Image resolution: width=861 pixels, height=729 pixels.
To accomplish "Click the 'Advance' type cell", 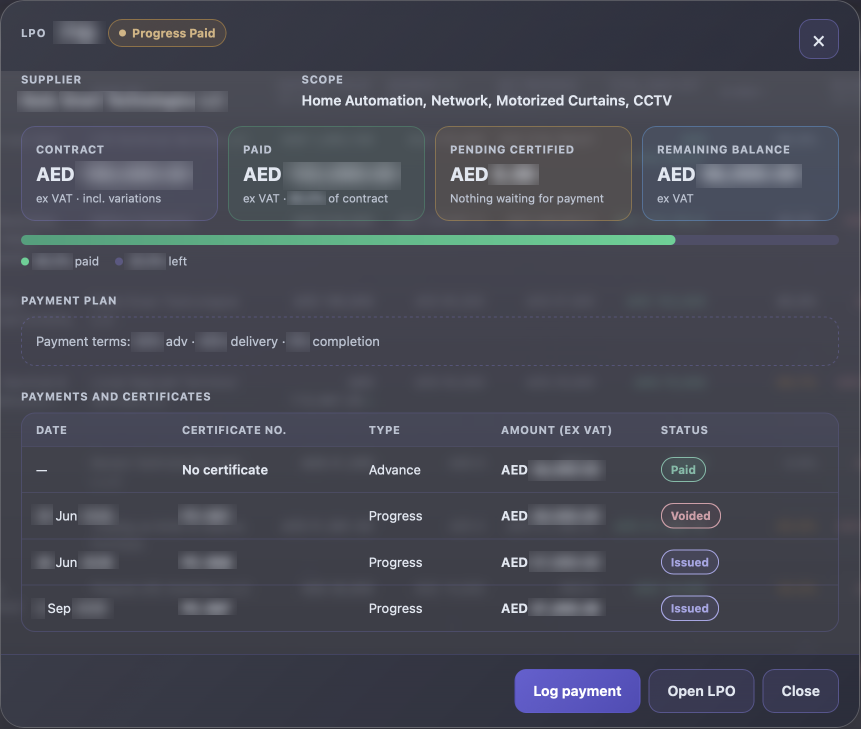I will [394, 470].
